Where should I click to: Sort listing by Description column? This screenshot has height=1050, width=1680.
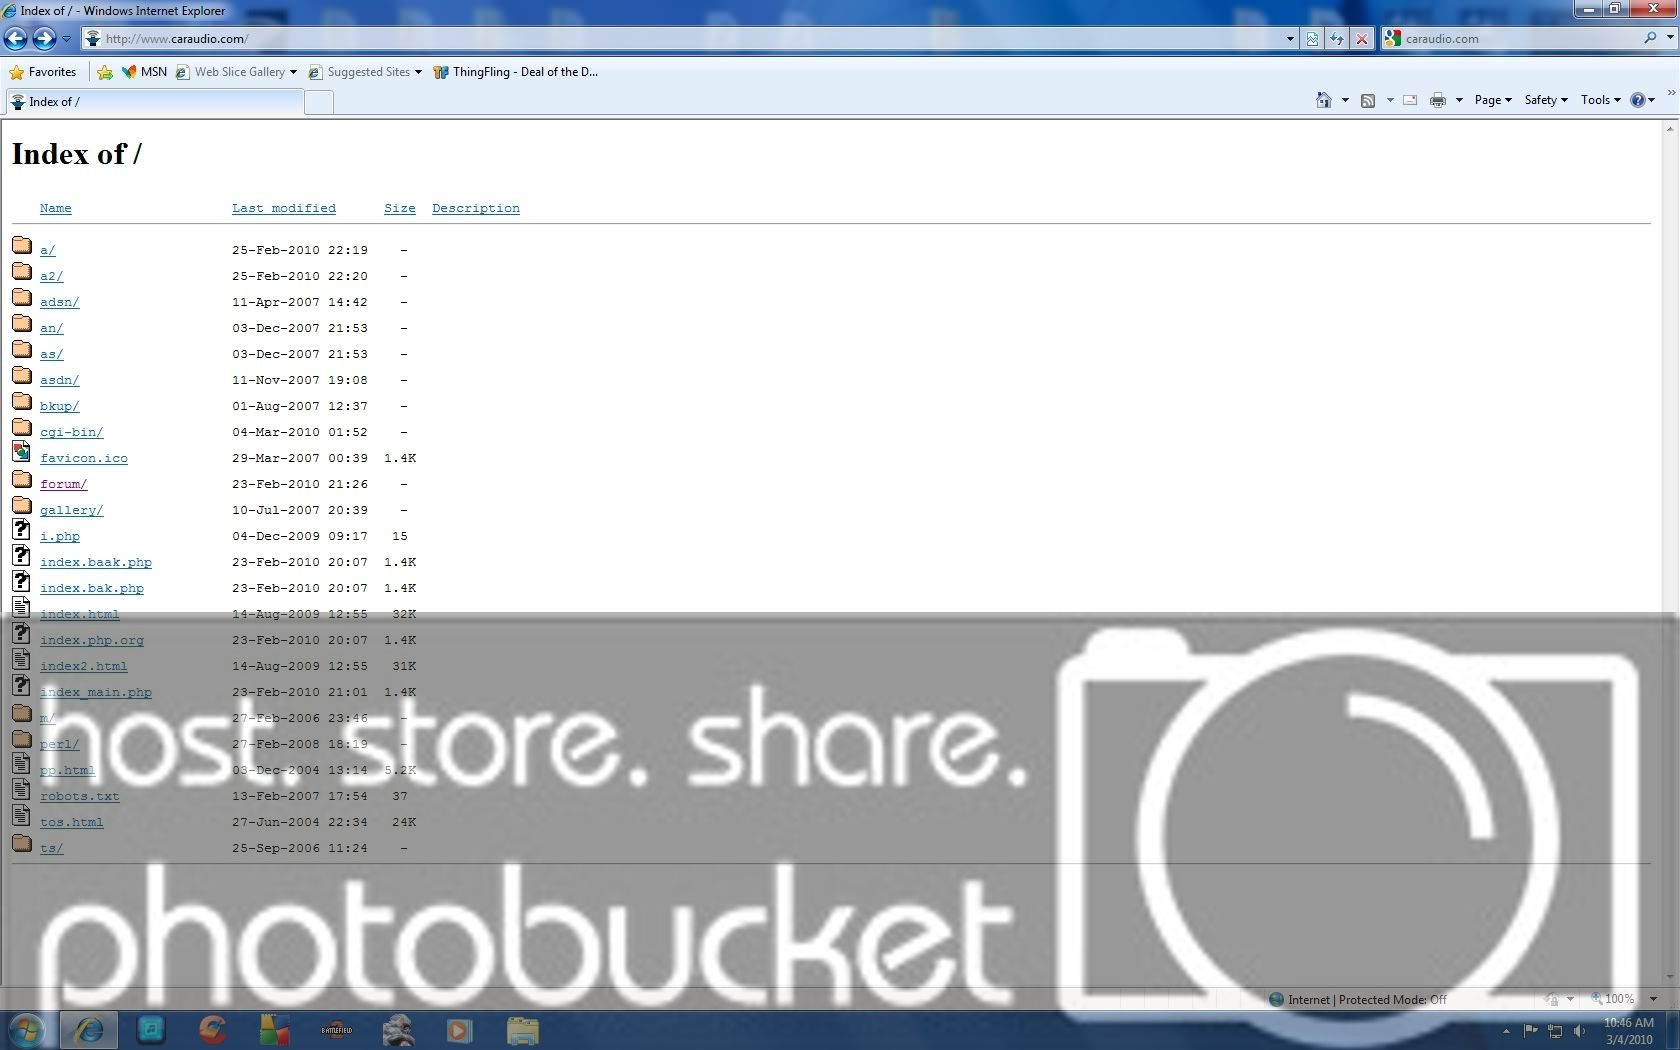click(x=476, y=208)
